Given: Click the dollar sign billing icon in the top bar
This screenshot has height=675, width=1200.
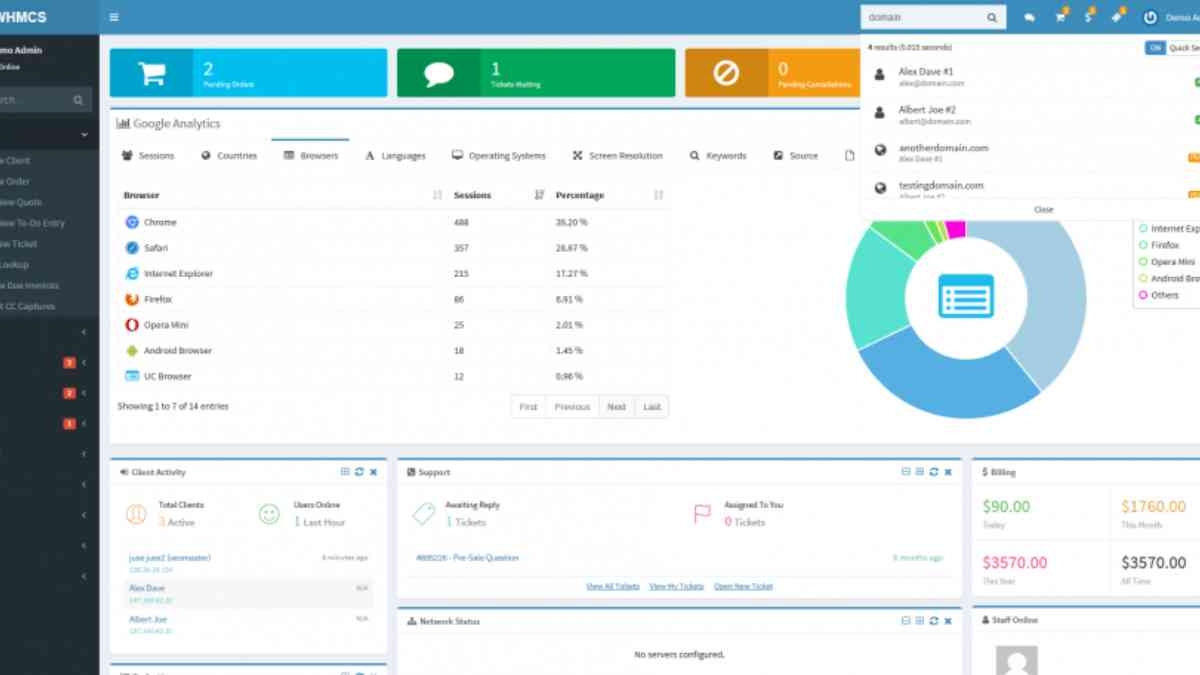Looking at the screenshot, I should tap(1088, 18).
